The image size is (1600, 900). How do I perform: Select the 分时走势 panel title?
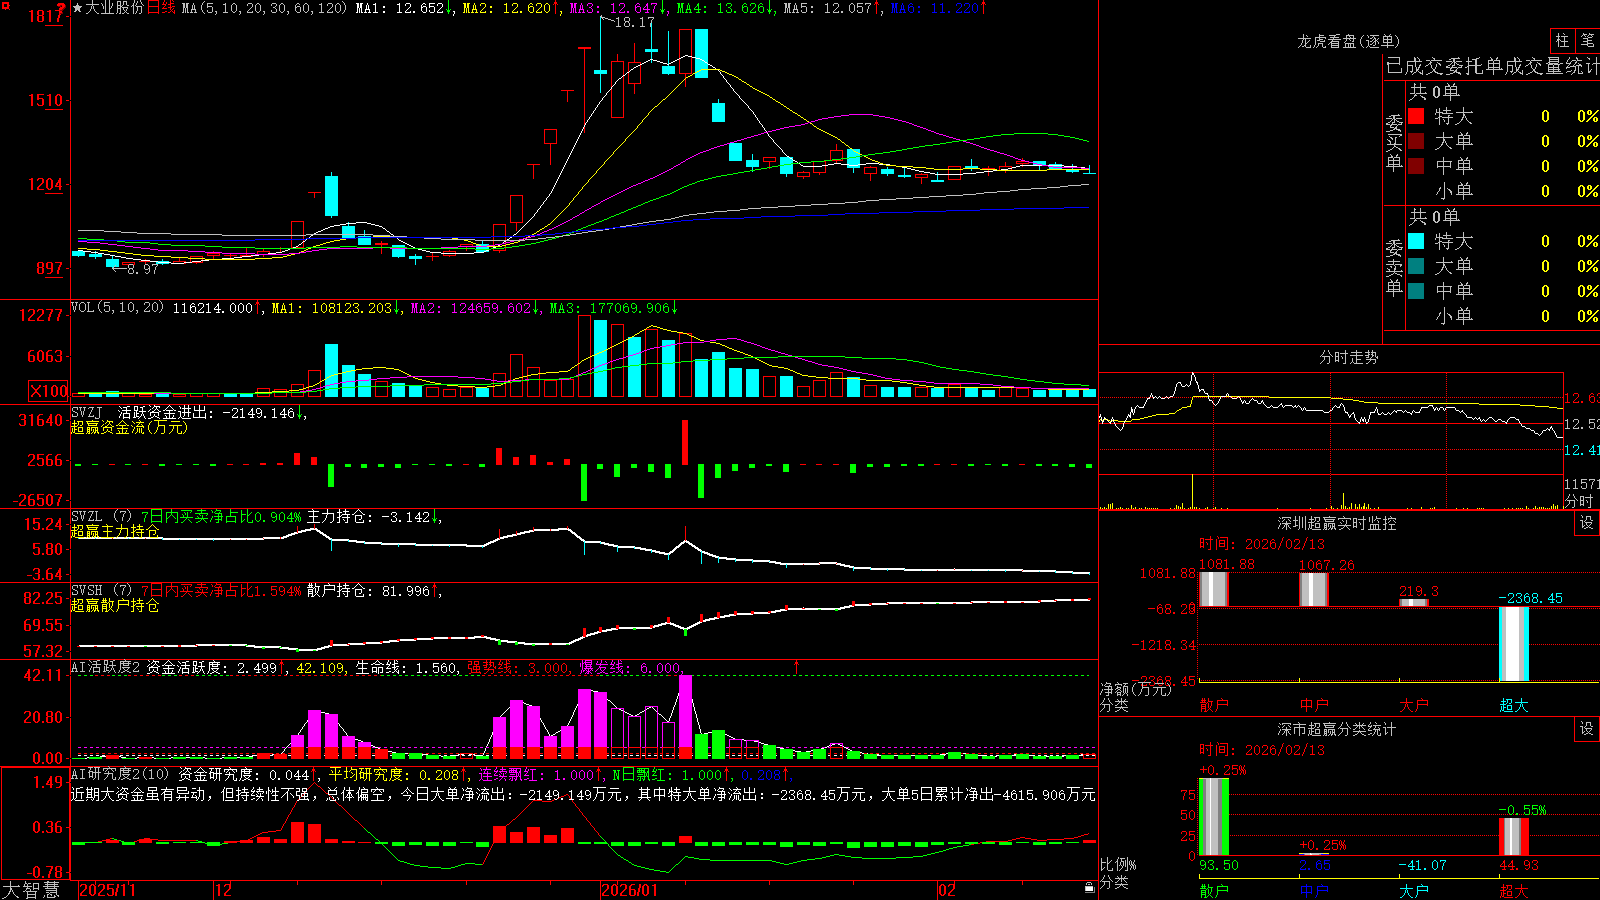coord(1348,357)
